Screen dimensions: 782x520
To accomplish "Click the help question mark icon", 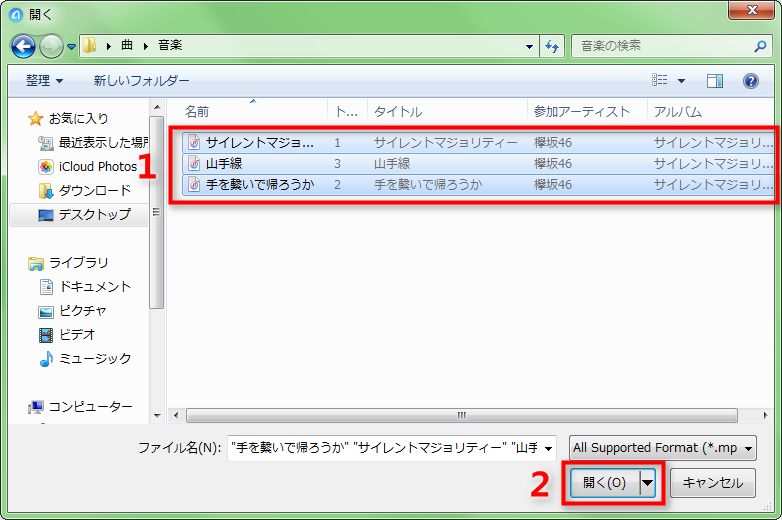I will click(751, 81).
